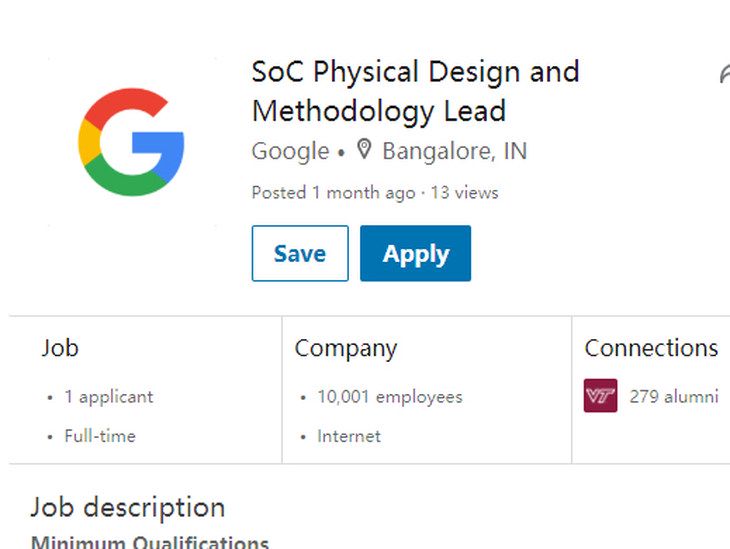The width and height of the screenshot is (730, 549).
Task: Click the Connections section heading
Action: coord(651,348)
